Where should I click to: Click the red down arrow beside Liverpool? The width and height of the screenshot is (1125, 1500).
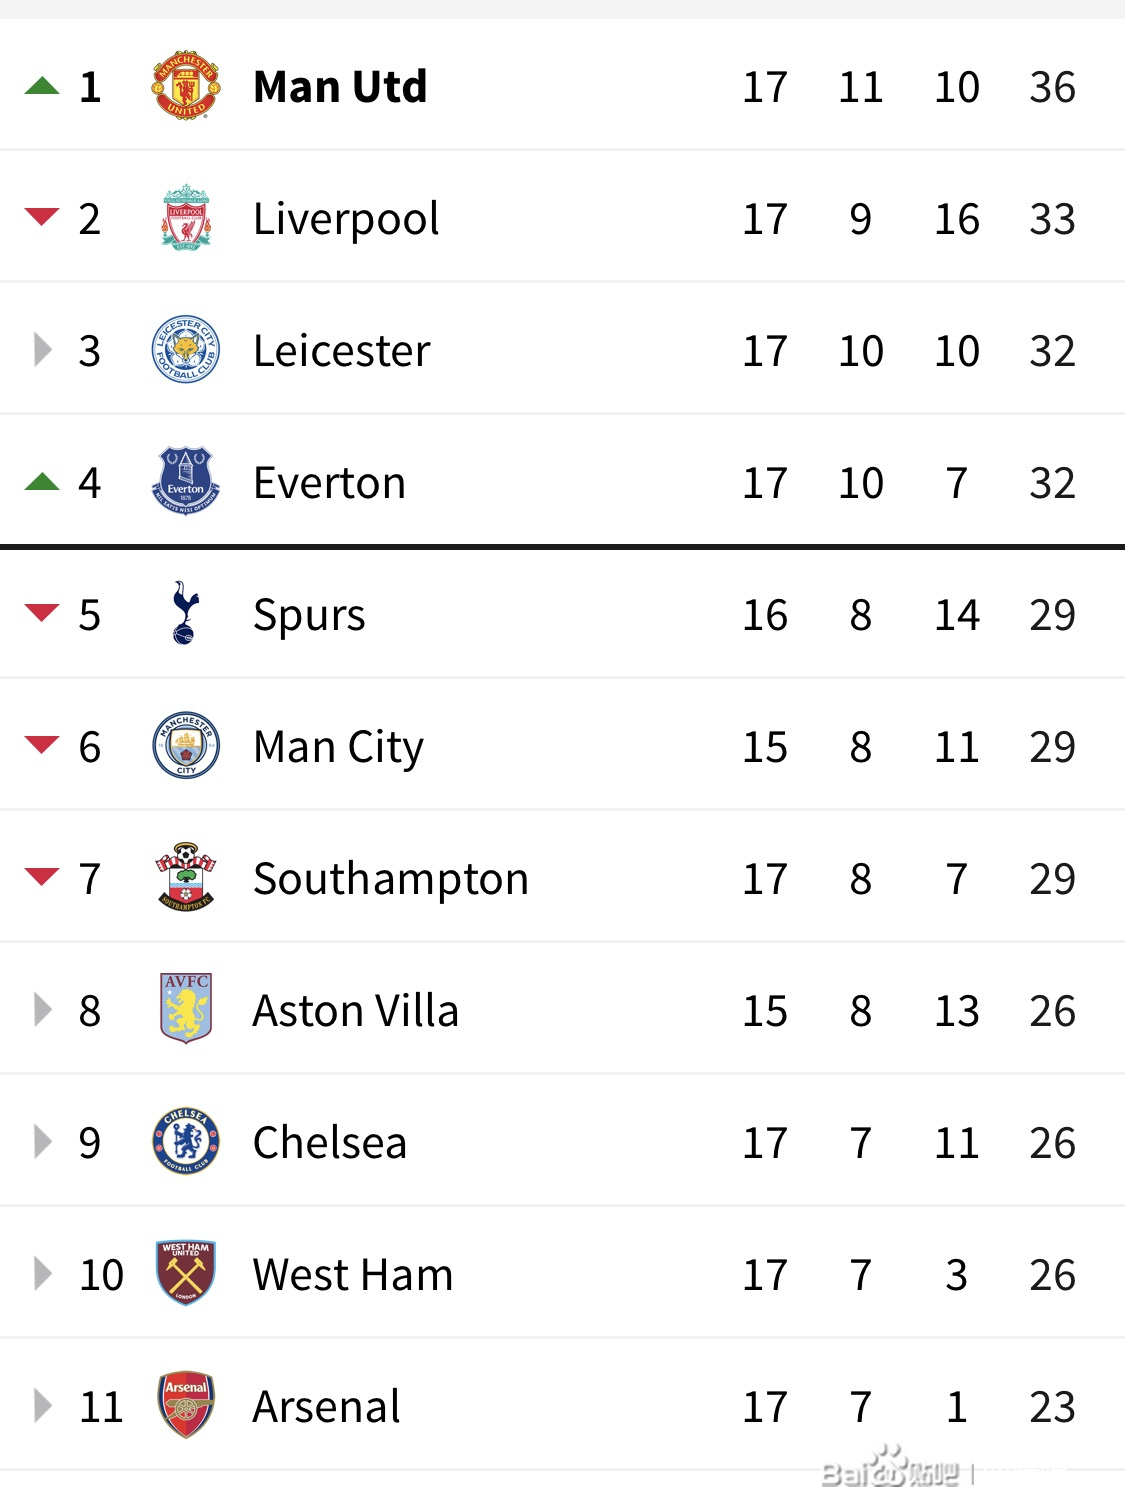[42, 217]
